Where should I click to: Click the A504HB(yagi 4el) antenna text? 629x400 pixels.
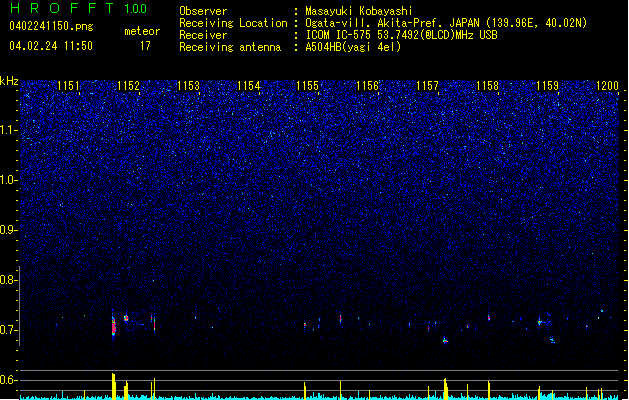(x=353, y=47)
